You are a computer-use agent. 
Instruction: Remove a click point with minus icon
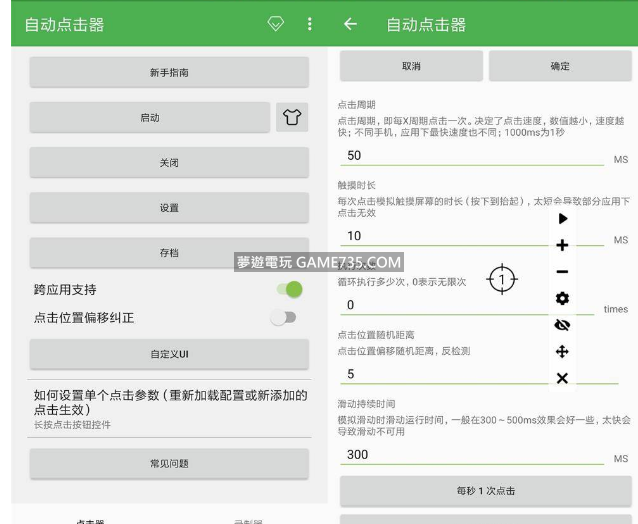562,272
